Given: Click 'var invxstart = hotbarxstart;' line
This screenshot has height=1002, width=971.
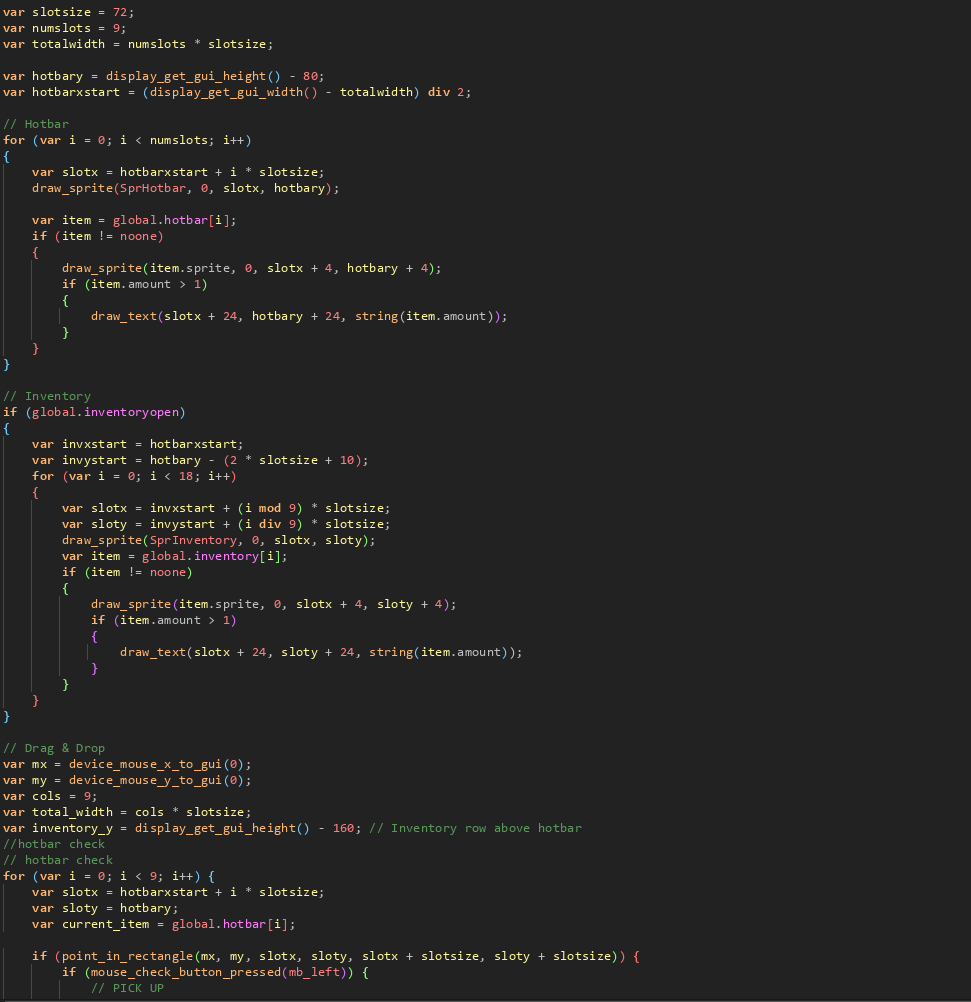Looking at the screenshot, I should pos(137,444).
